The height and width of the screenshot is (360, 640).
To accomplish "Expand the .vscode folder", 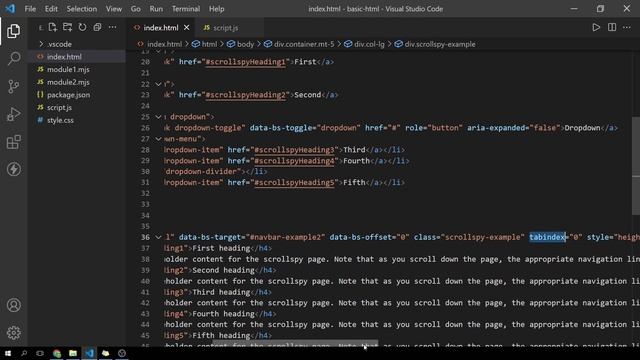I will (x=41, y=44).
